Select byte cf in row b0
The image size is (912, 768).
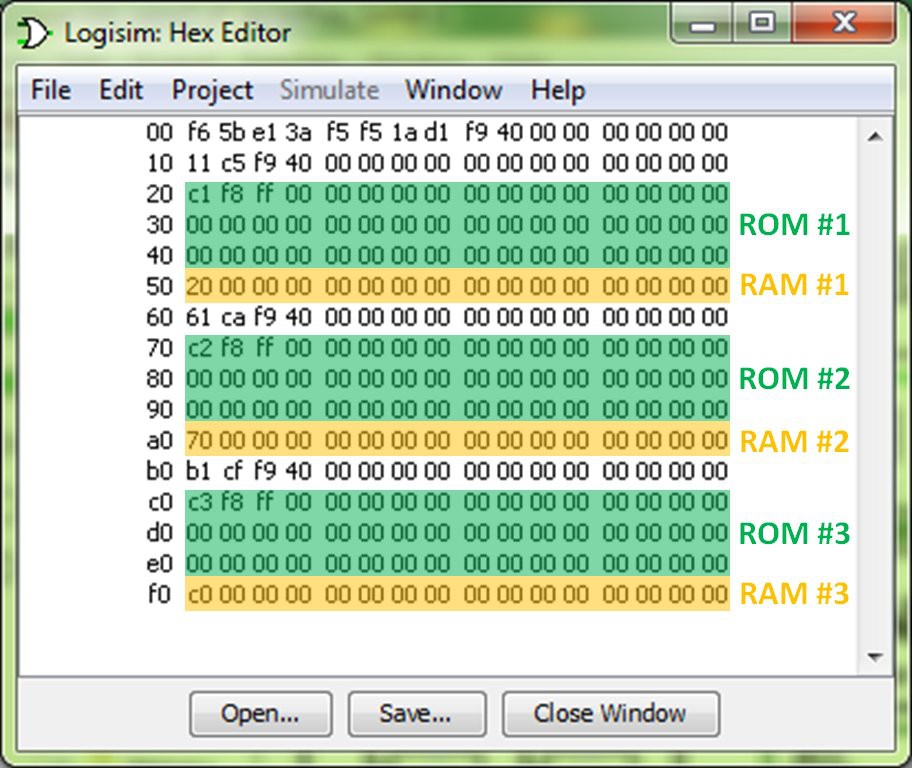tap(234, 471)
